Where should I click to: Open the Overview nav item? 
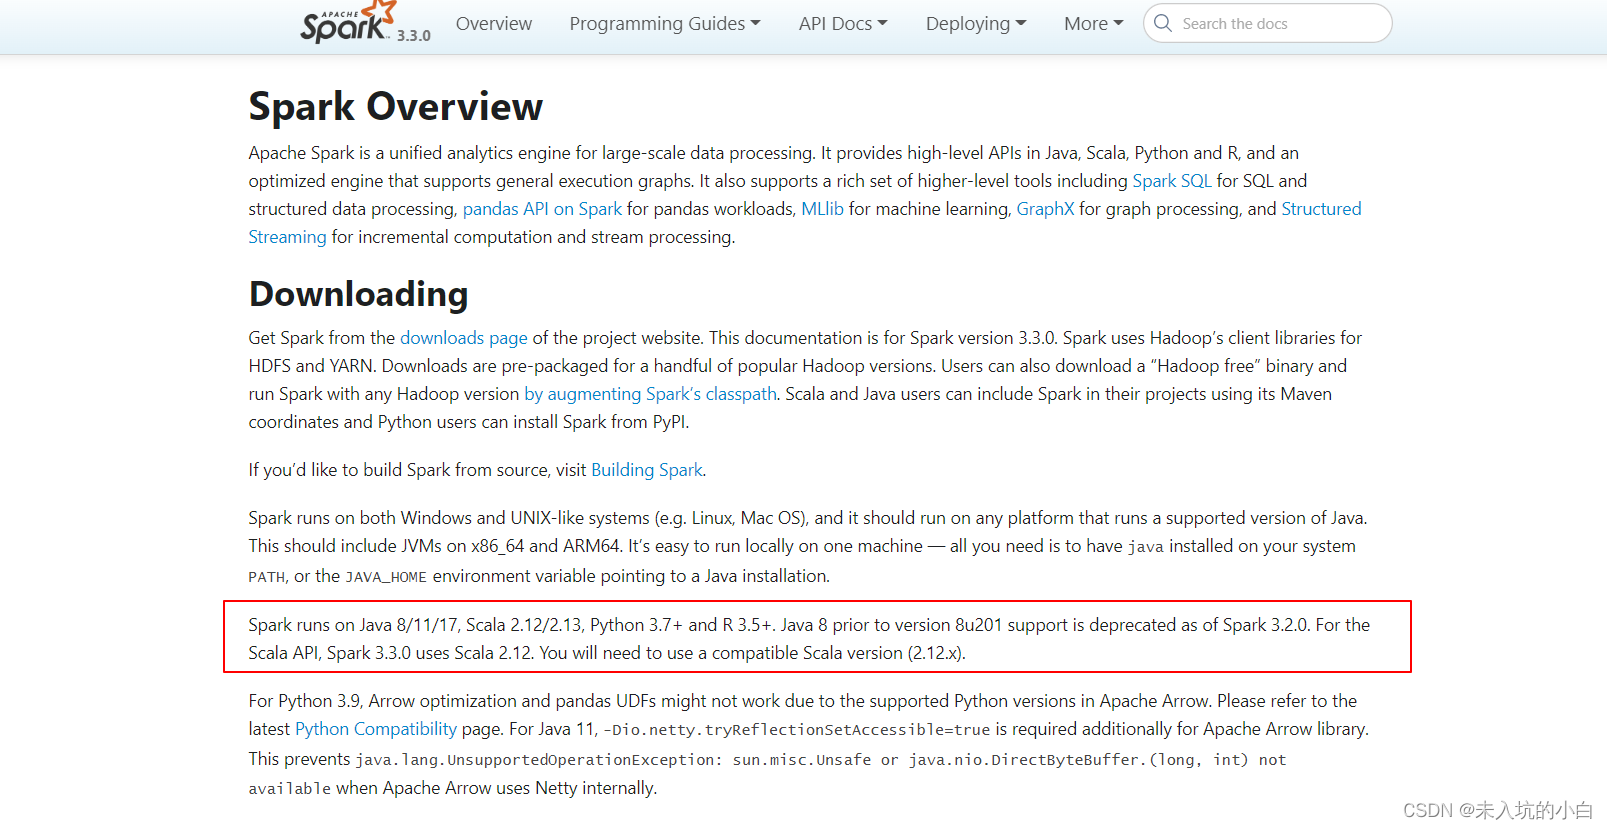(494, 23)
